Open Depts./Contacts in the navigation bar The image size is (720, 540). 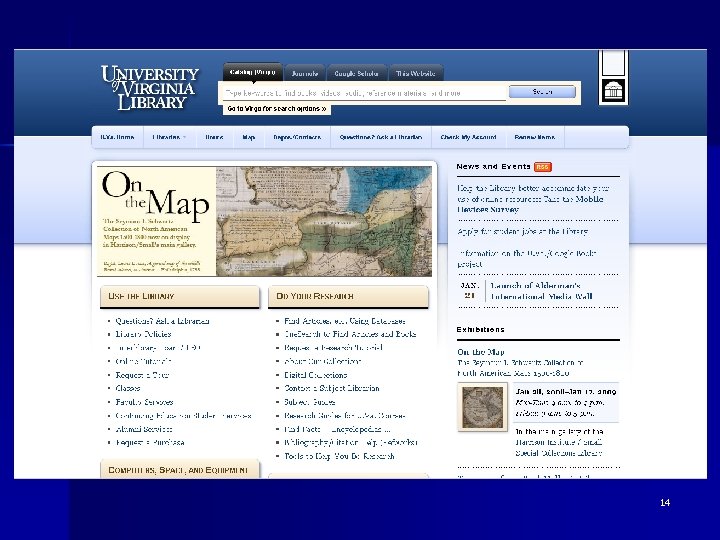pyautogui.click(x=297, y=137)
